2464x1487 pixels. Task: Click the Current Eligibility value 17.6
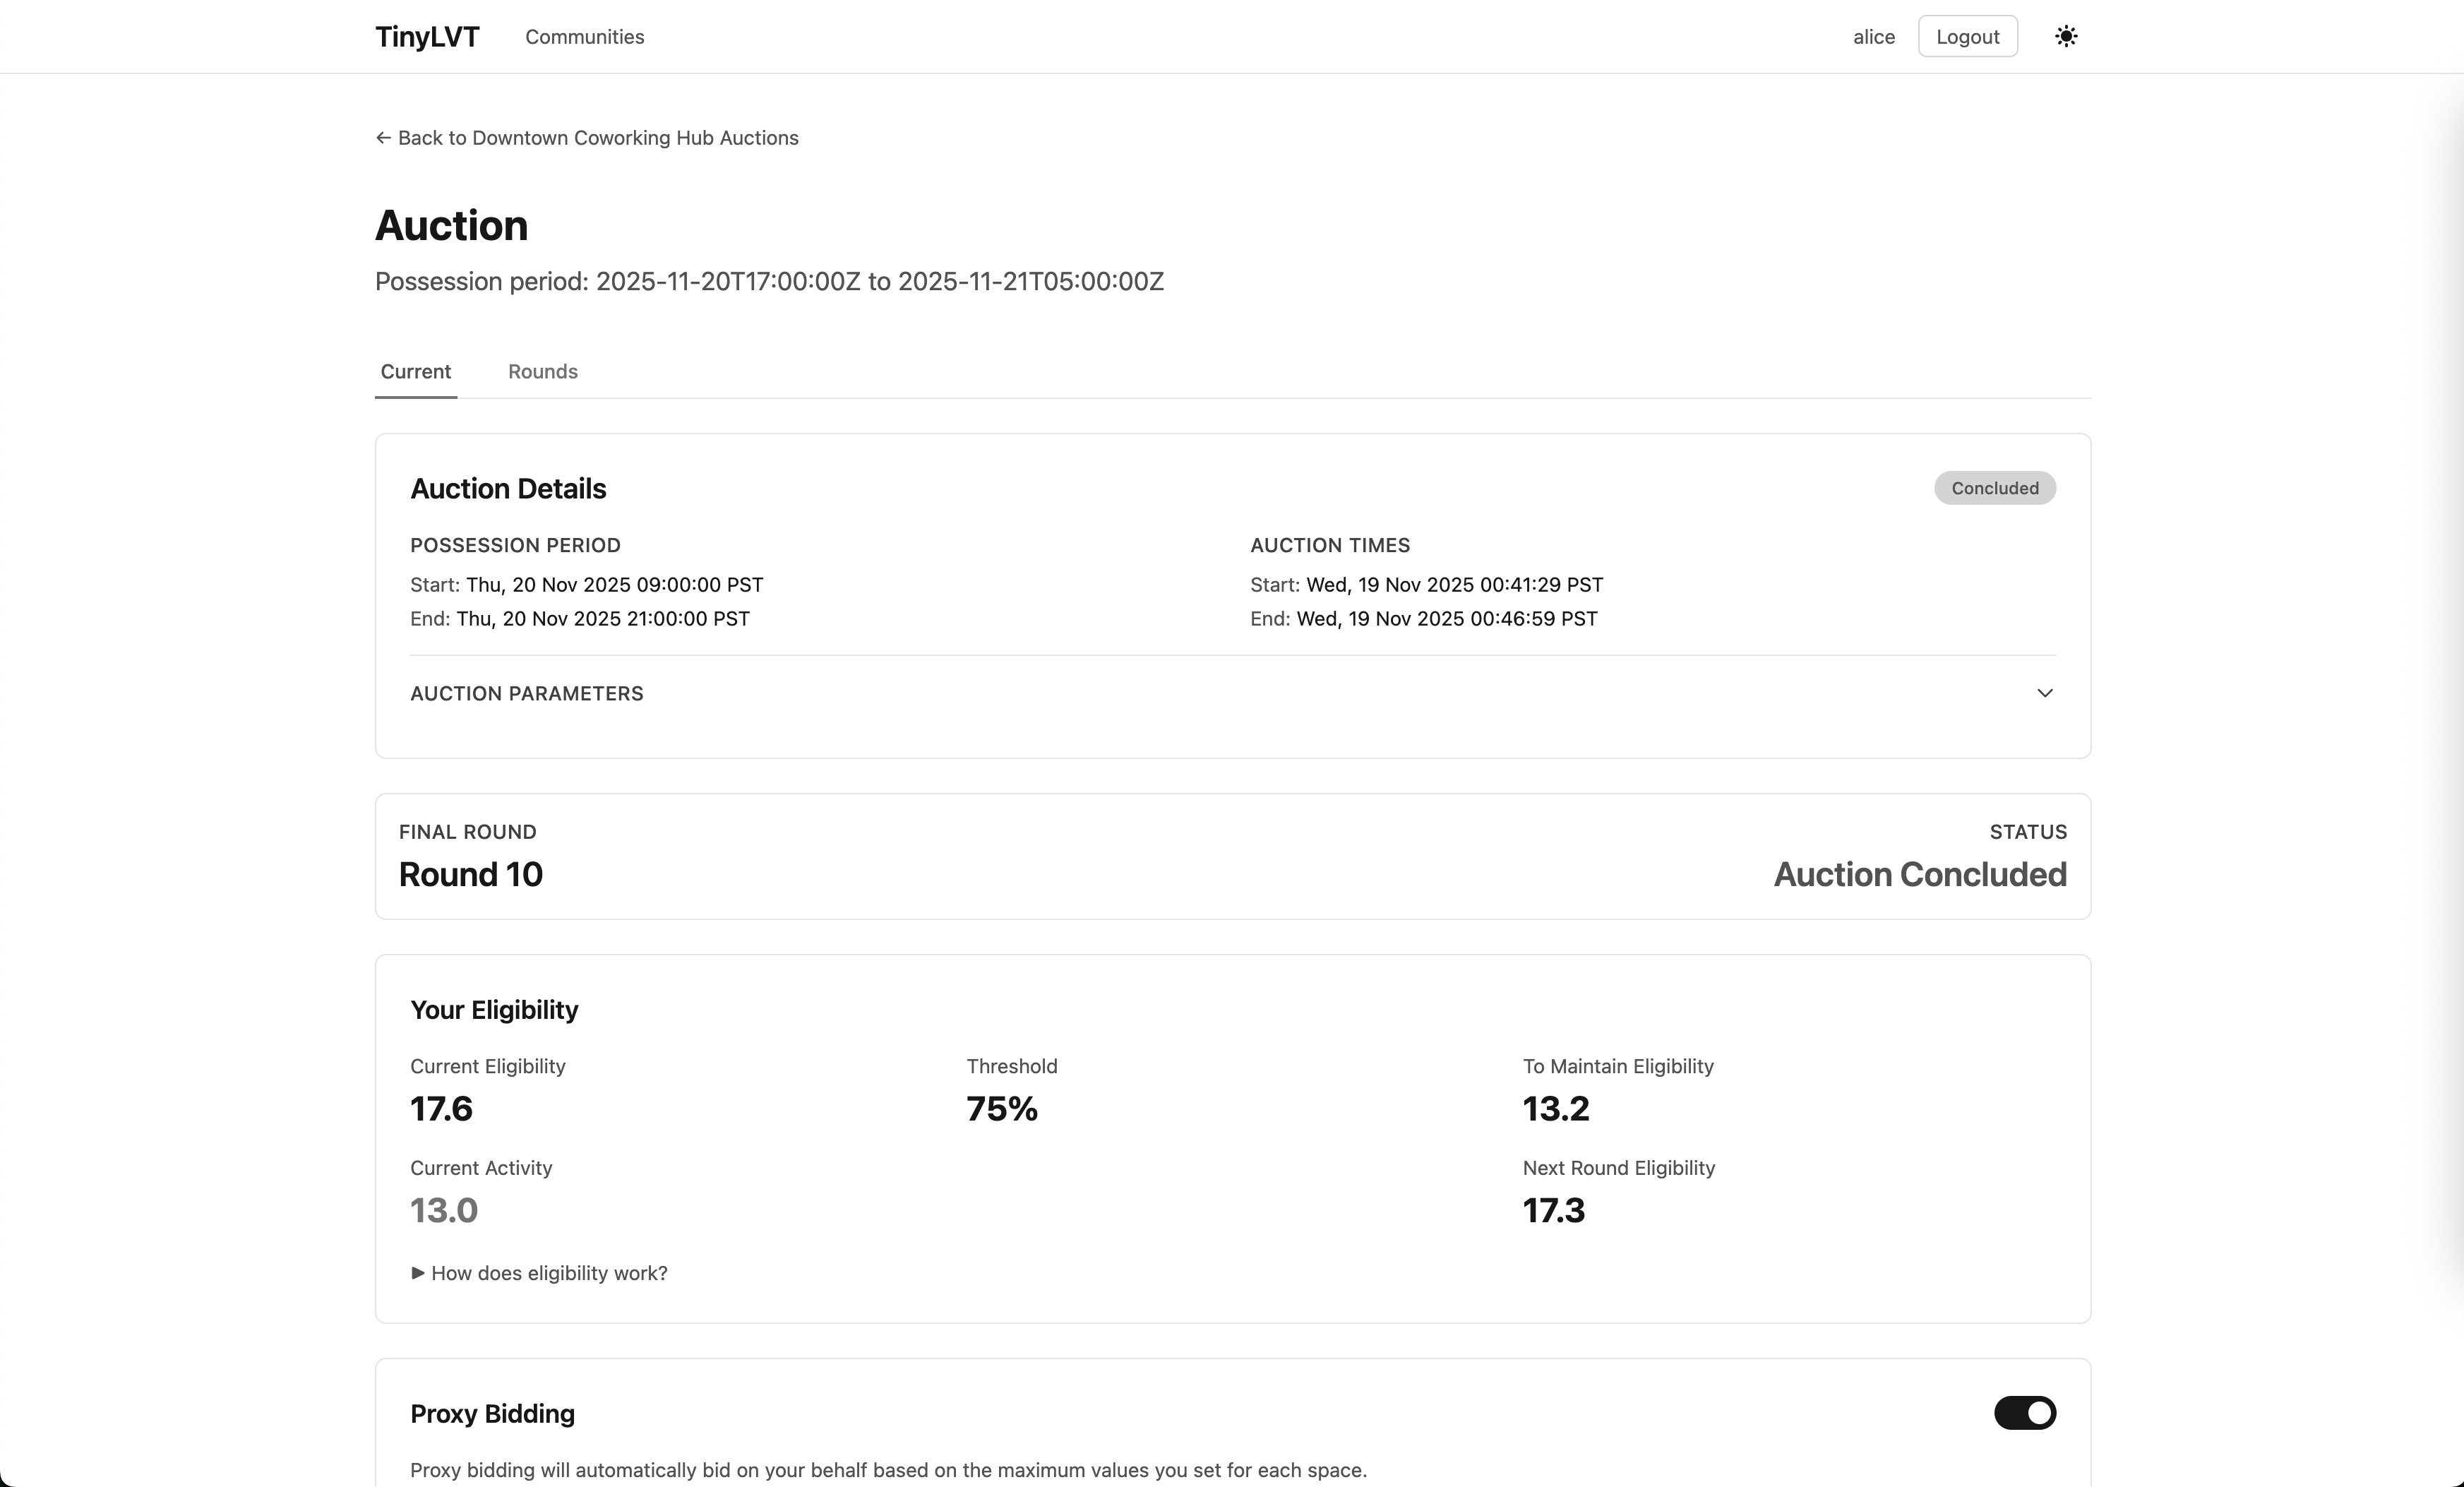tap(441, 1109)
